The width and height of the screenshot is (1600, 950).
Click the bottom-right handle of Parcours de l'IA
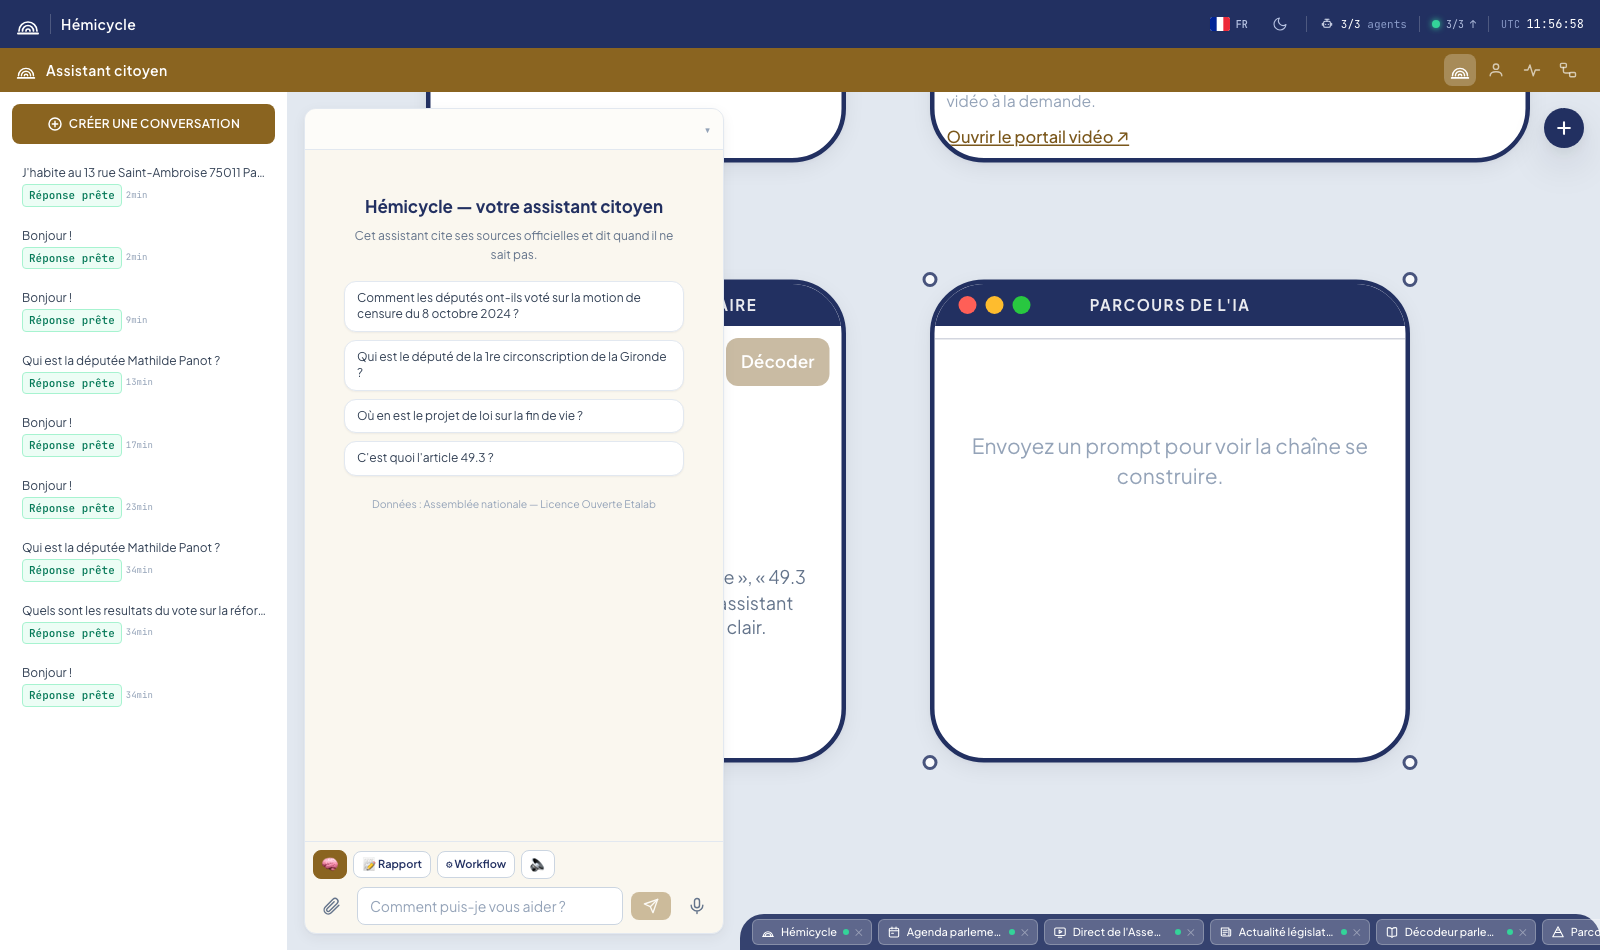click(1410, 763)
